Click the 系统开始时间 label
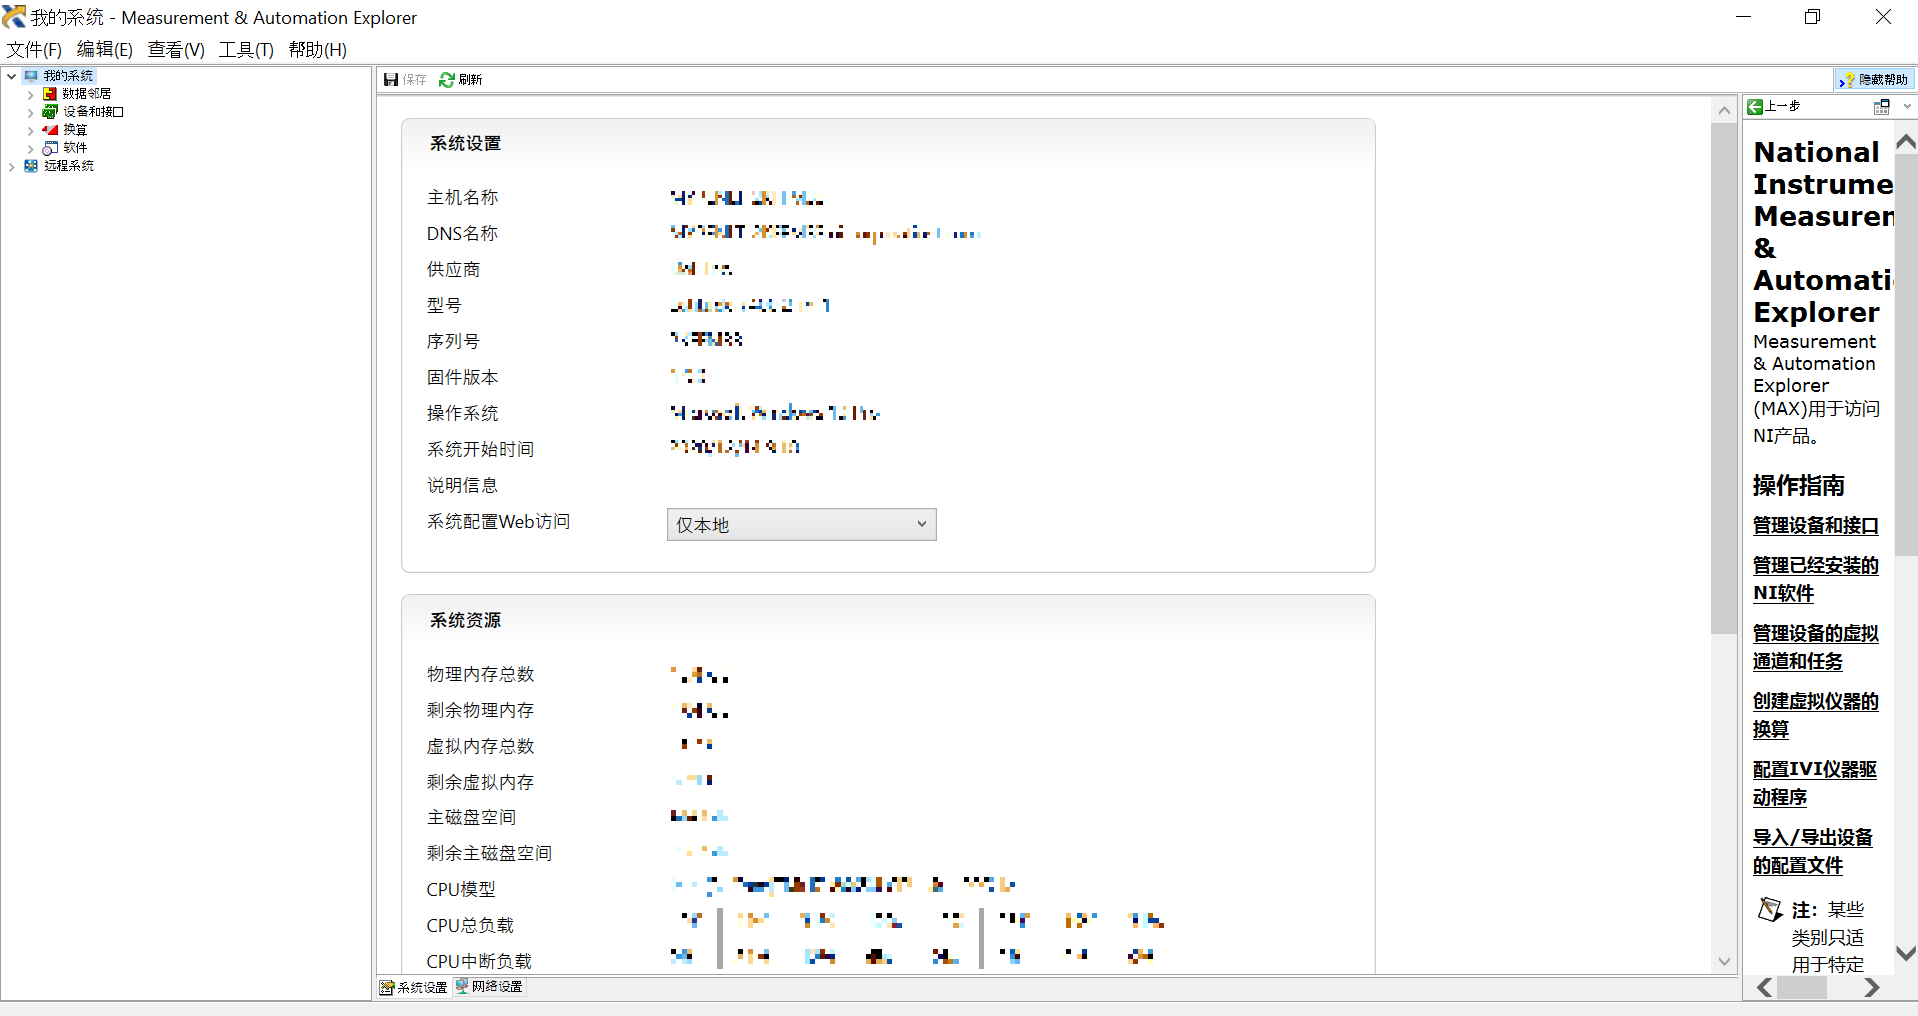The height and width of the screenshot is (1016, 1918). [480, 450]
